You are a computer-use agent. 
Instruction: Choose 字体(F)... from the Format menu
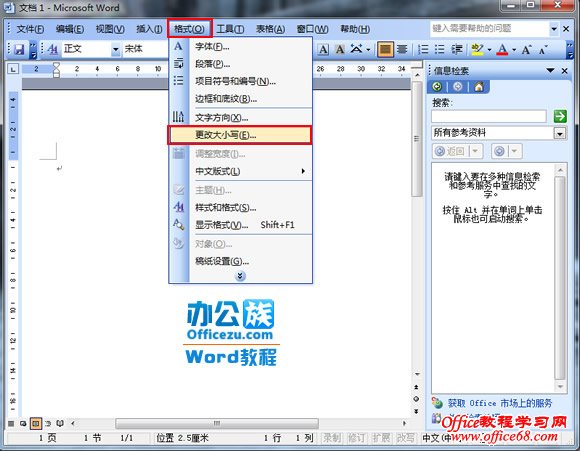[x=240, y=47]
